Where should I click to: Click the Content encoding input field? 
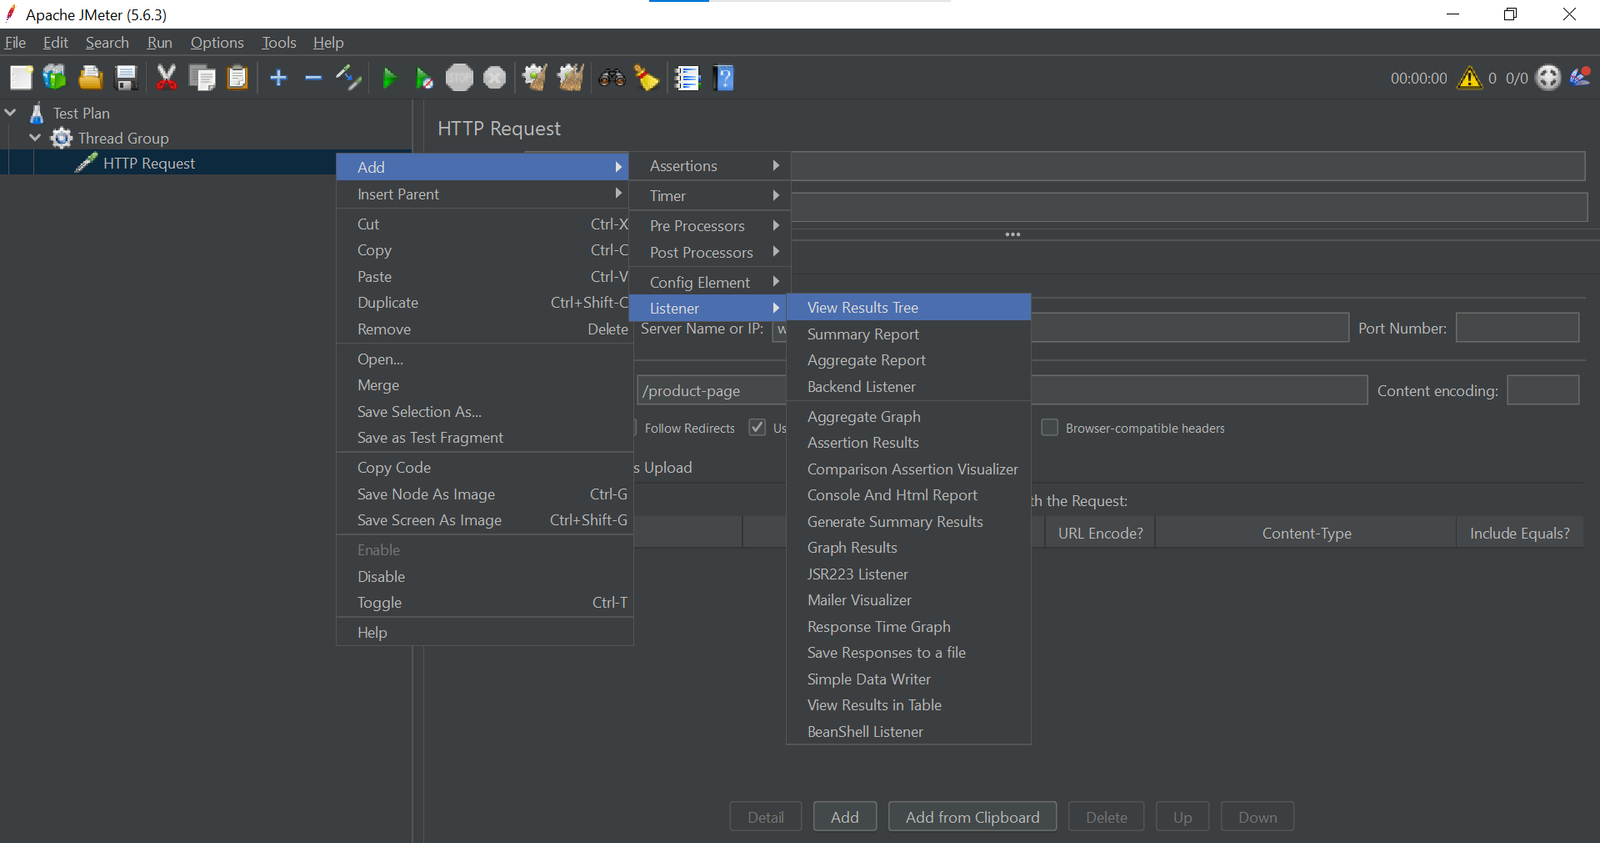[x=1543, y=390]
